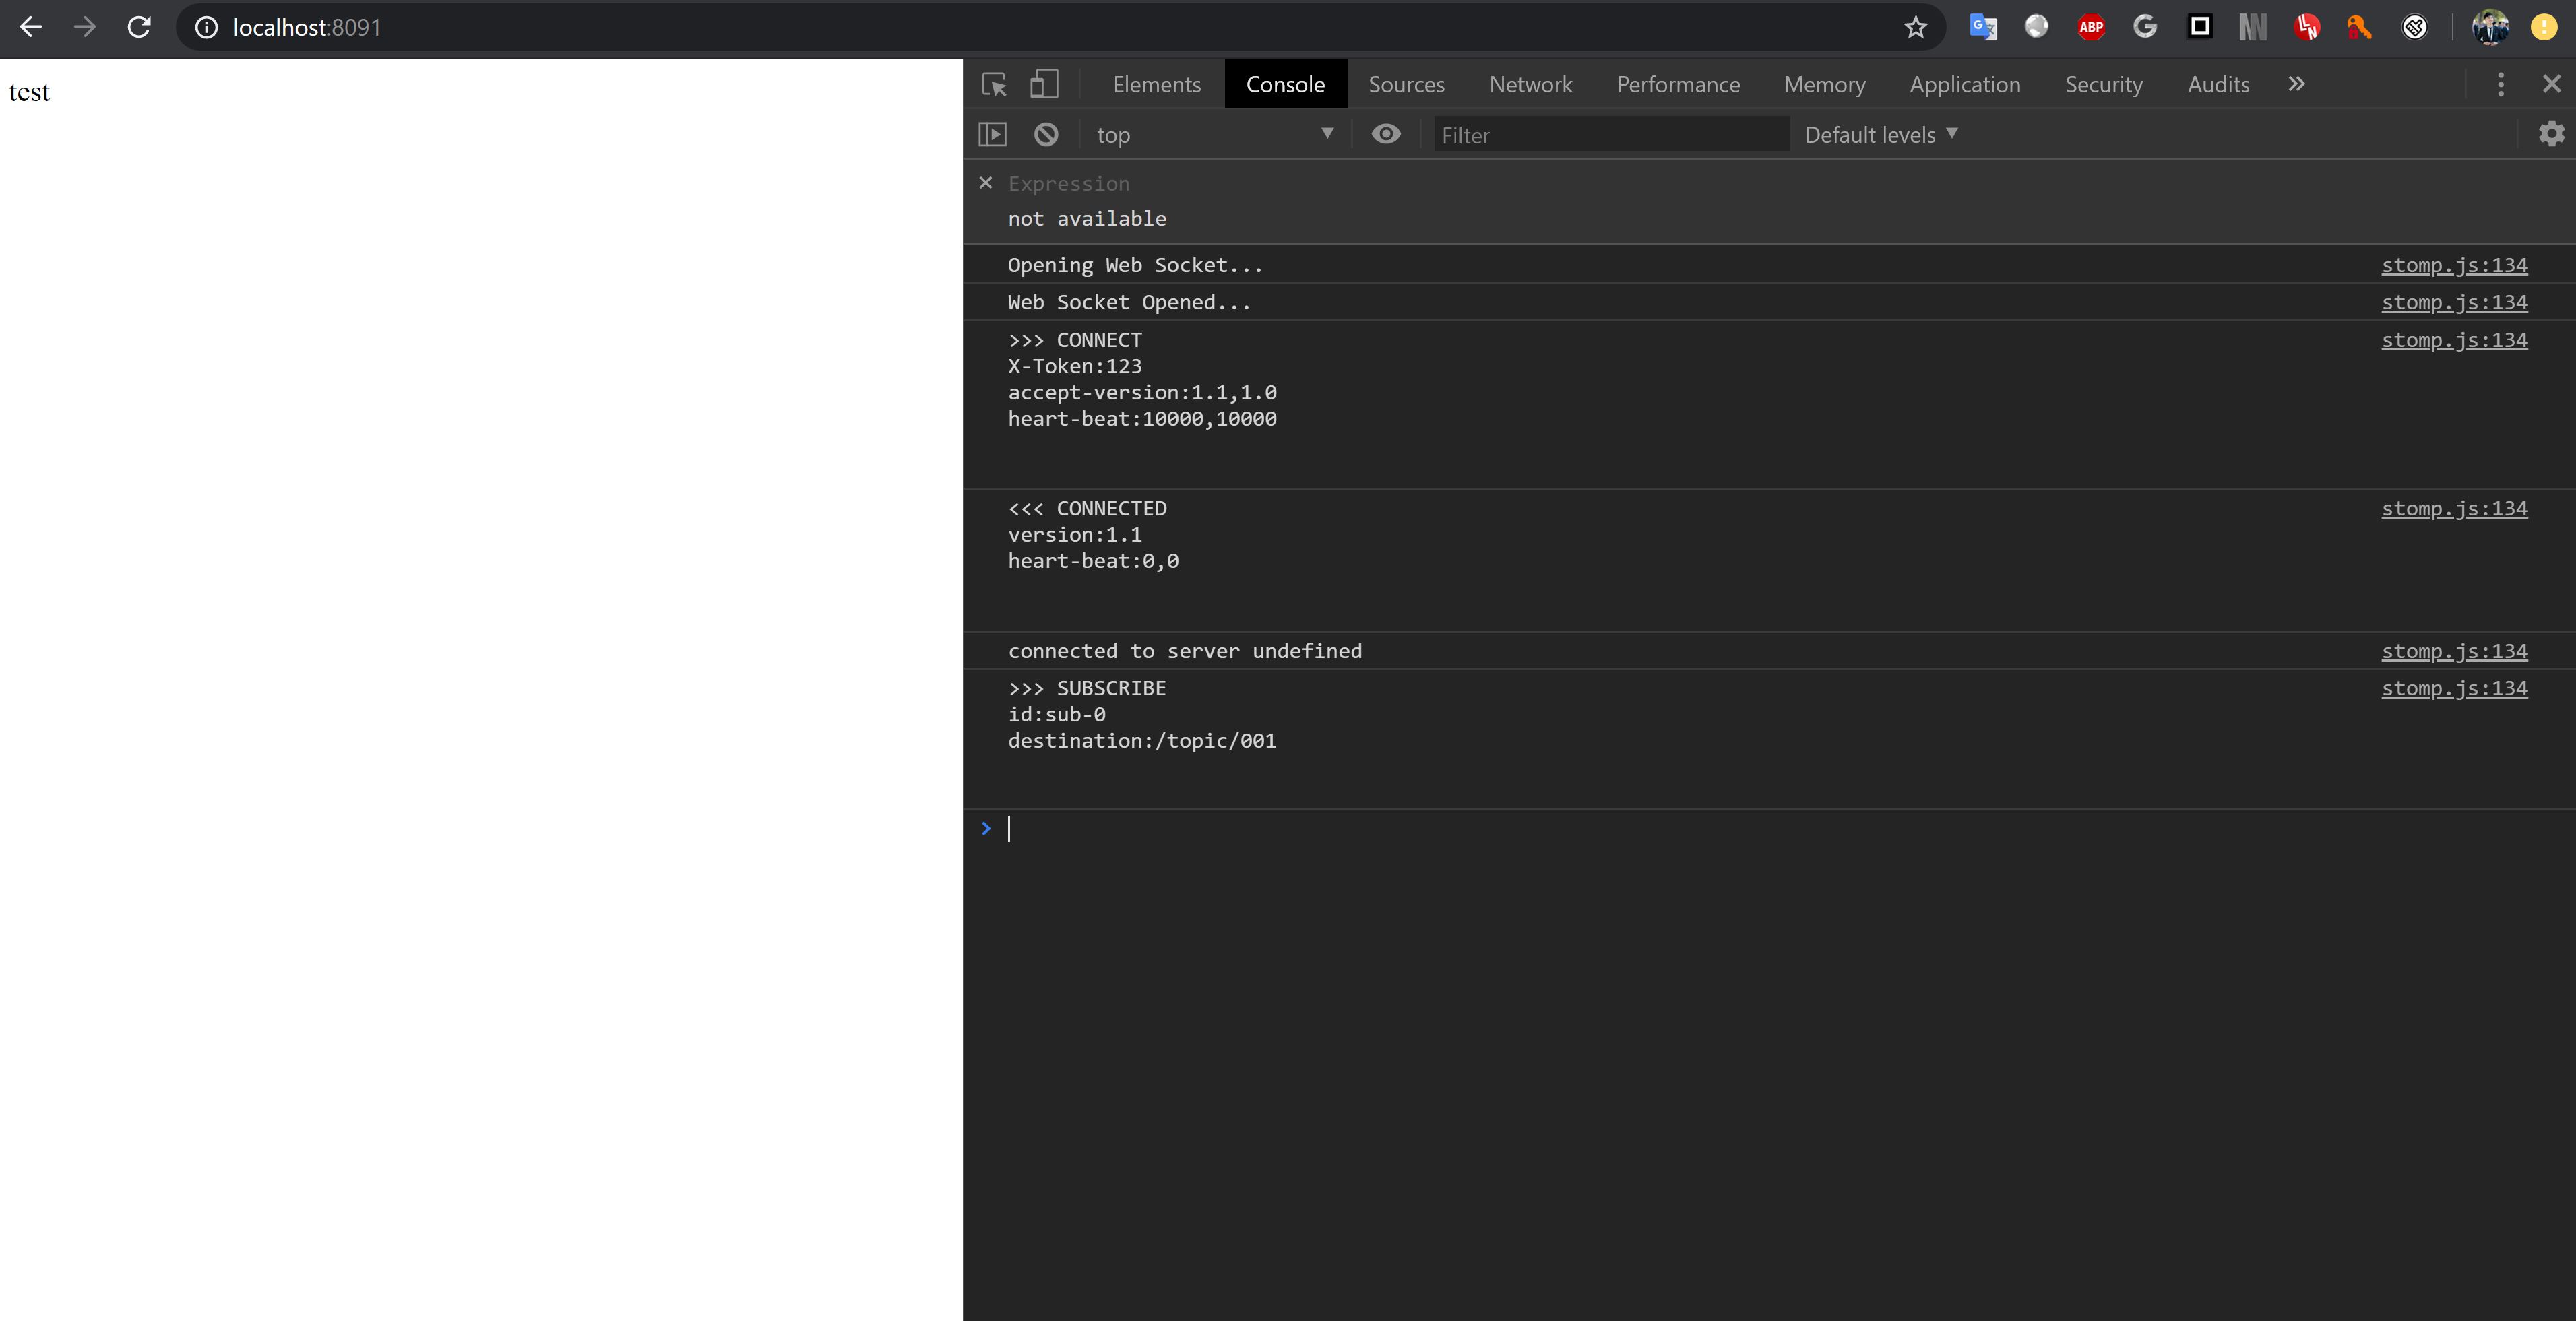This screenshot has width=2576, height=1321.
Task: Click the back navigation arrow button
Action: tap(29, 27)
